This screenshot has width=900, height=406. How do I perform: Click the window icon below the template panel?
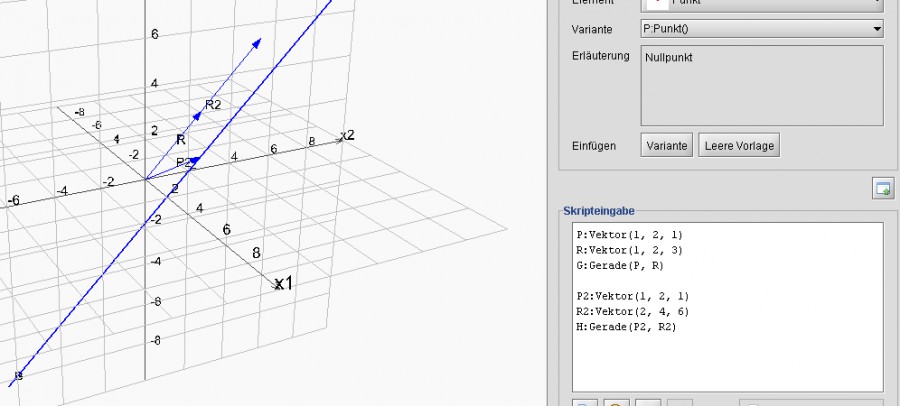882,189
